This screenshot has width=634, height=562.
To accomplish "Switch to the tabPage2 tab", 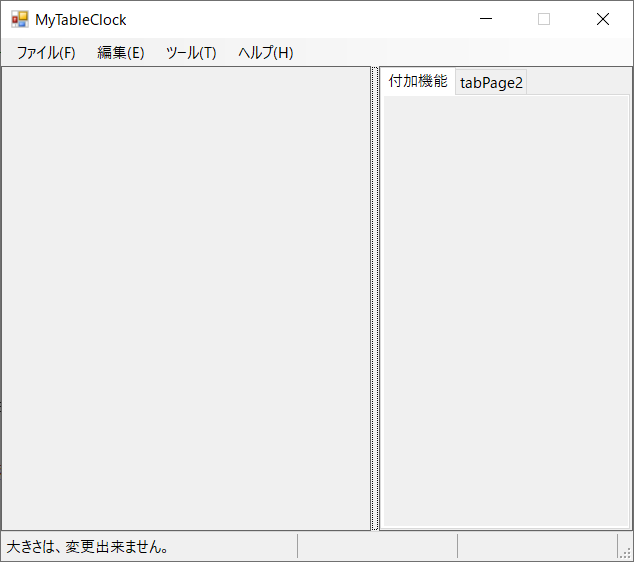I will pos(491,83).
